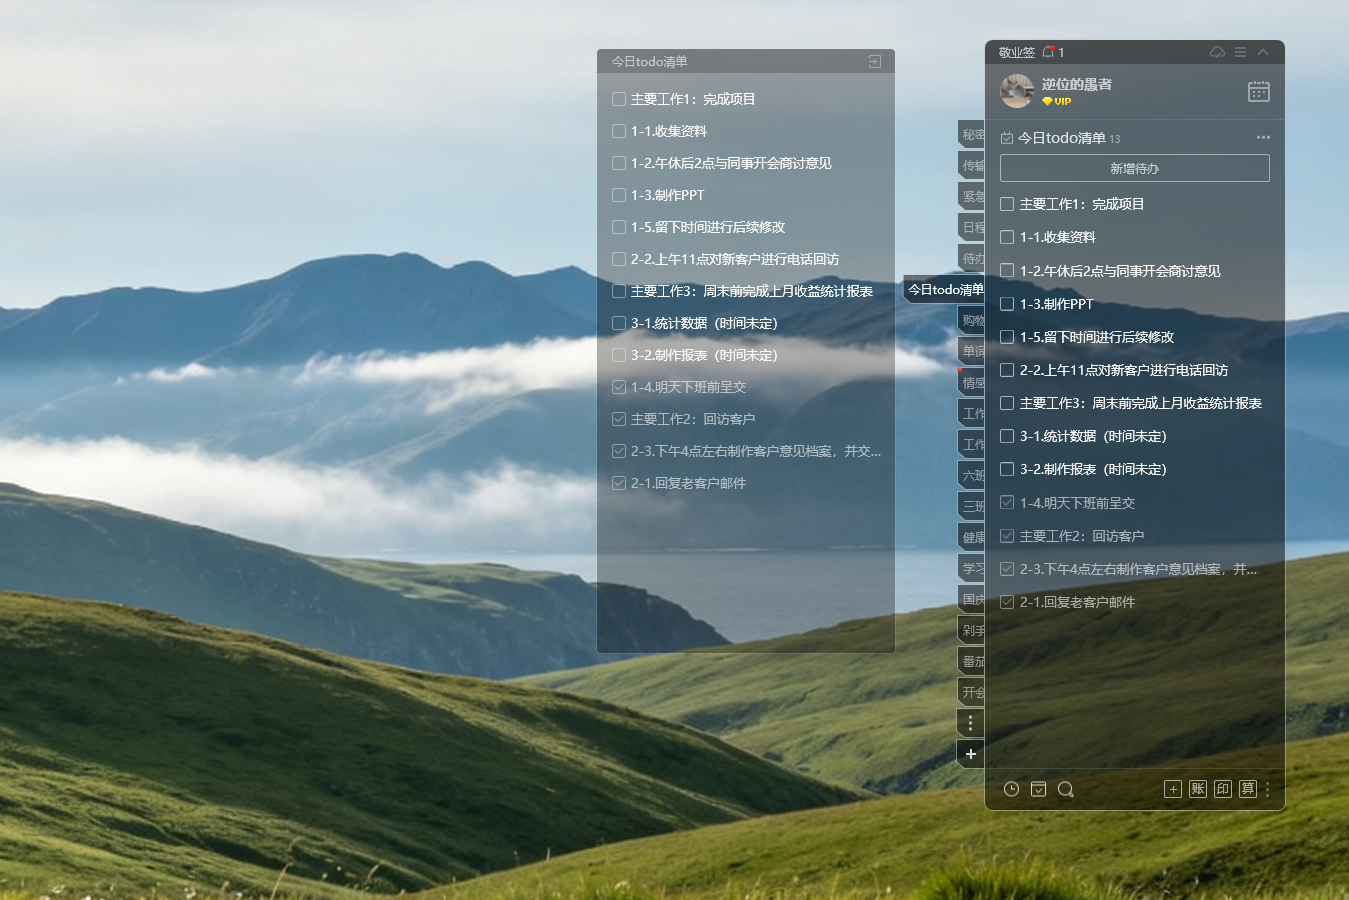Open the 印 icon in the bottom toolbar
1349x900 pixels.
pyautogui.click(x=1223, y=789)
